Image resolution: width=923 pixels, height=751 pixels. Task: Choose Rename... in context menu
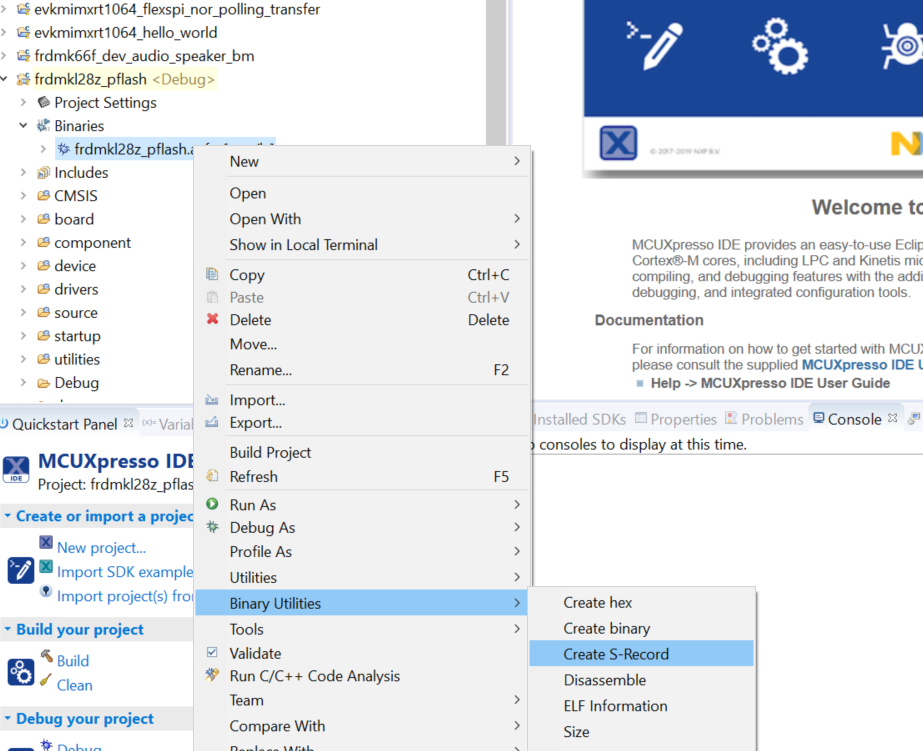point(363,370)
